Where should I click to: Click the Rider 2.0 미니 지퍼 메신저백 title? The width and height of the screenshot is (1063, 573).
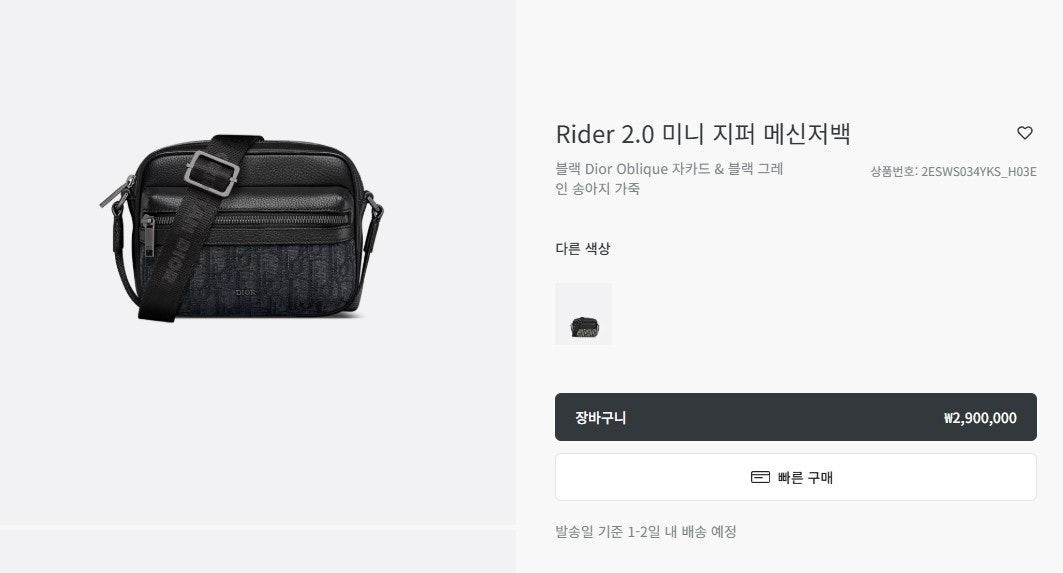tap(703, 134)
